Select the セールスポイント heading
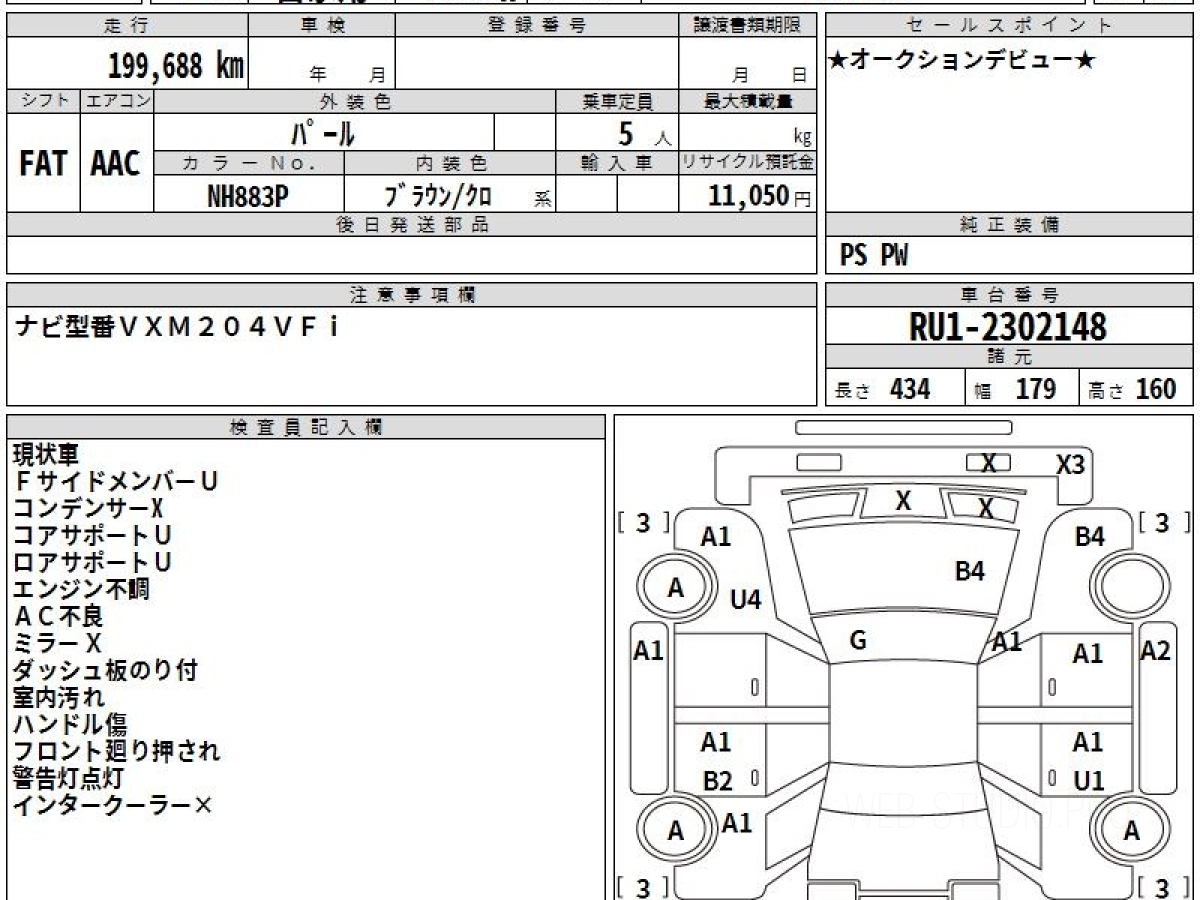 pyautogui.click(x=1009, y=26)
